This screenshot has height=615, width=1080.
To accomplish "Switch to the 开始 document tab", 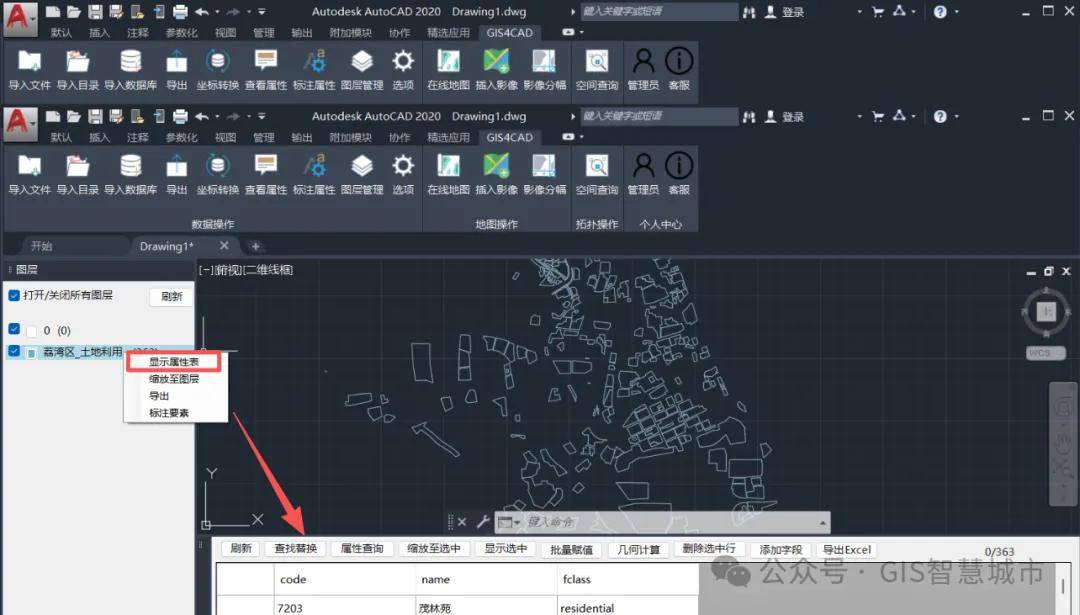I will [x=41, y=246].
